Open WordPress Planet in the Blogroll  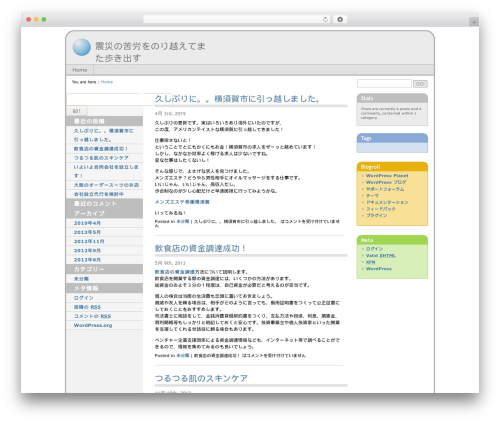click(387, 176)
